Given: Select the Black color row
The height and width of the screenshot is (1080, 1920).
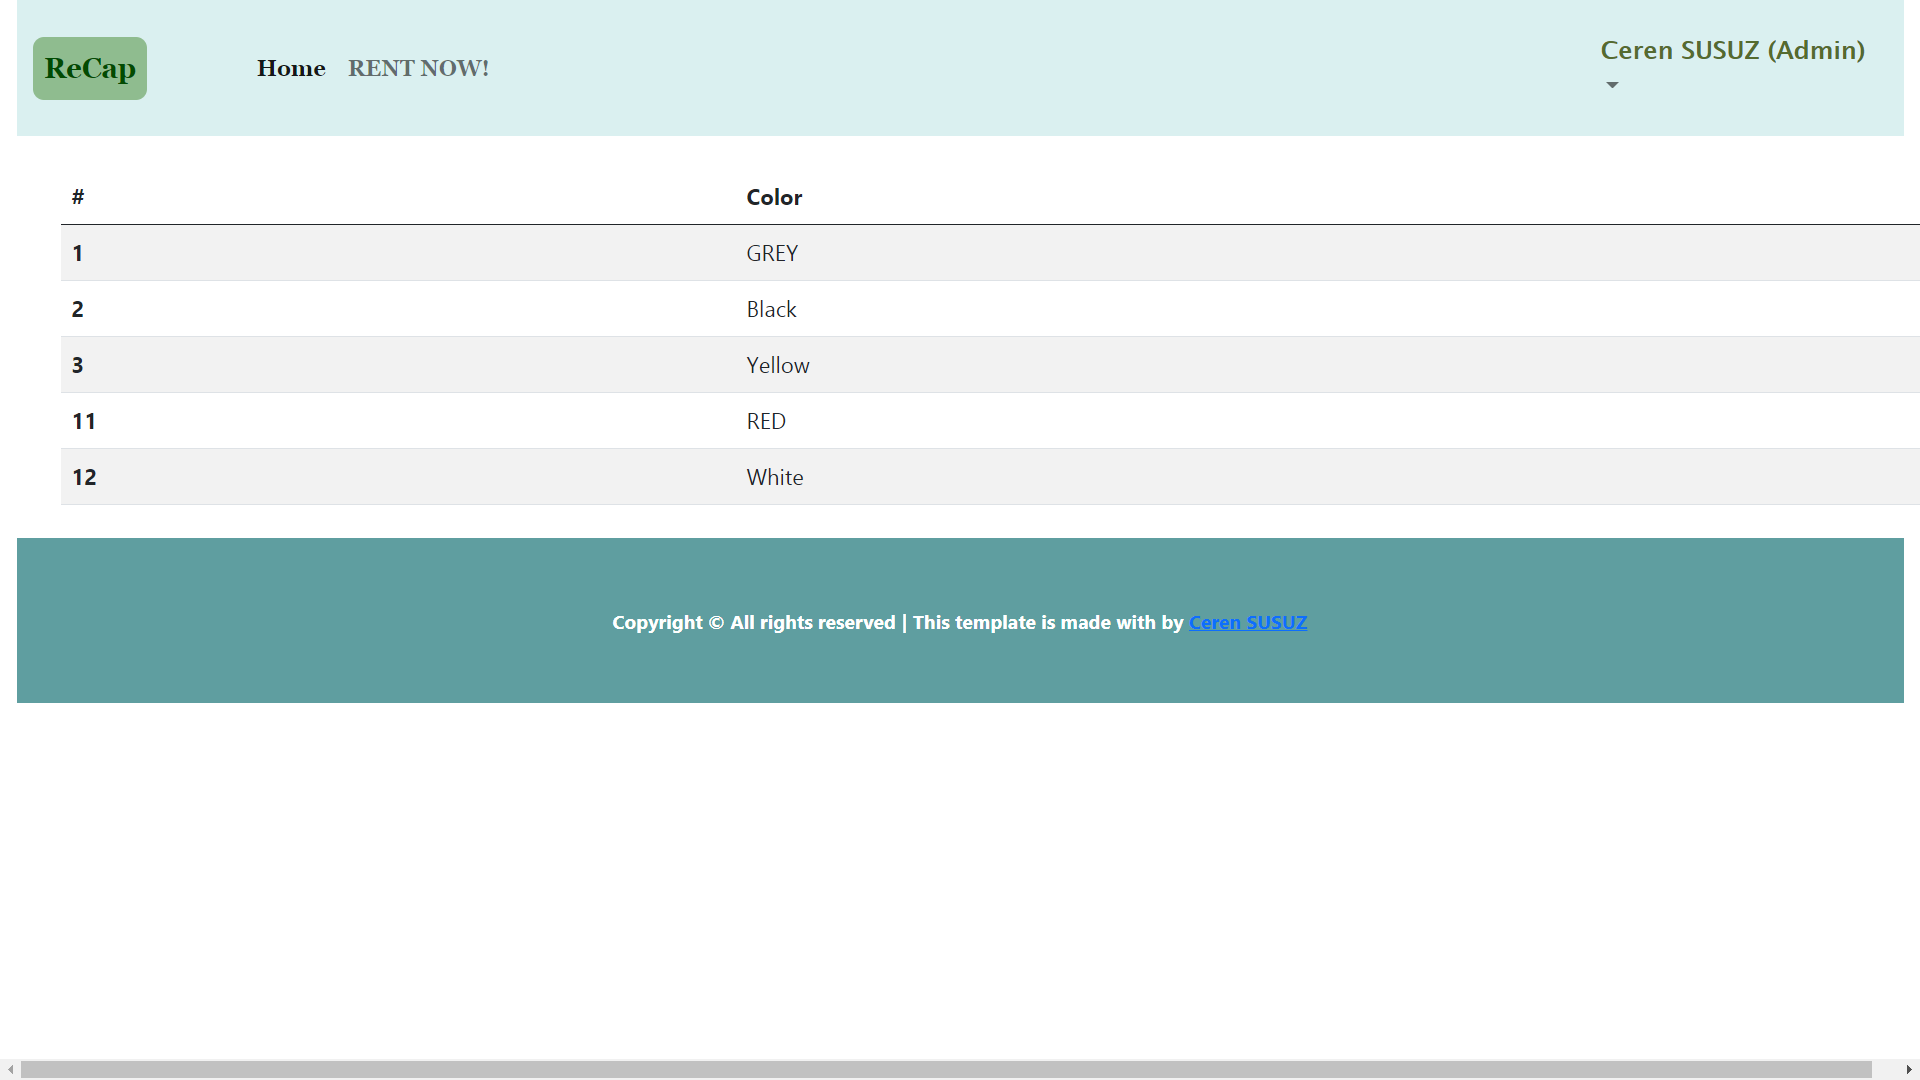Looking at the screenshot, I should point(771,309).
